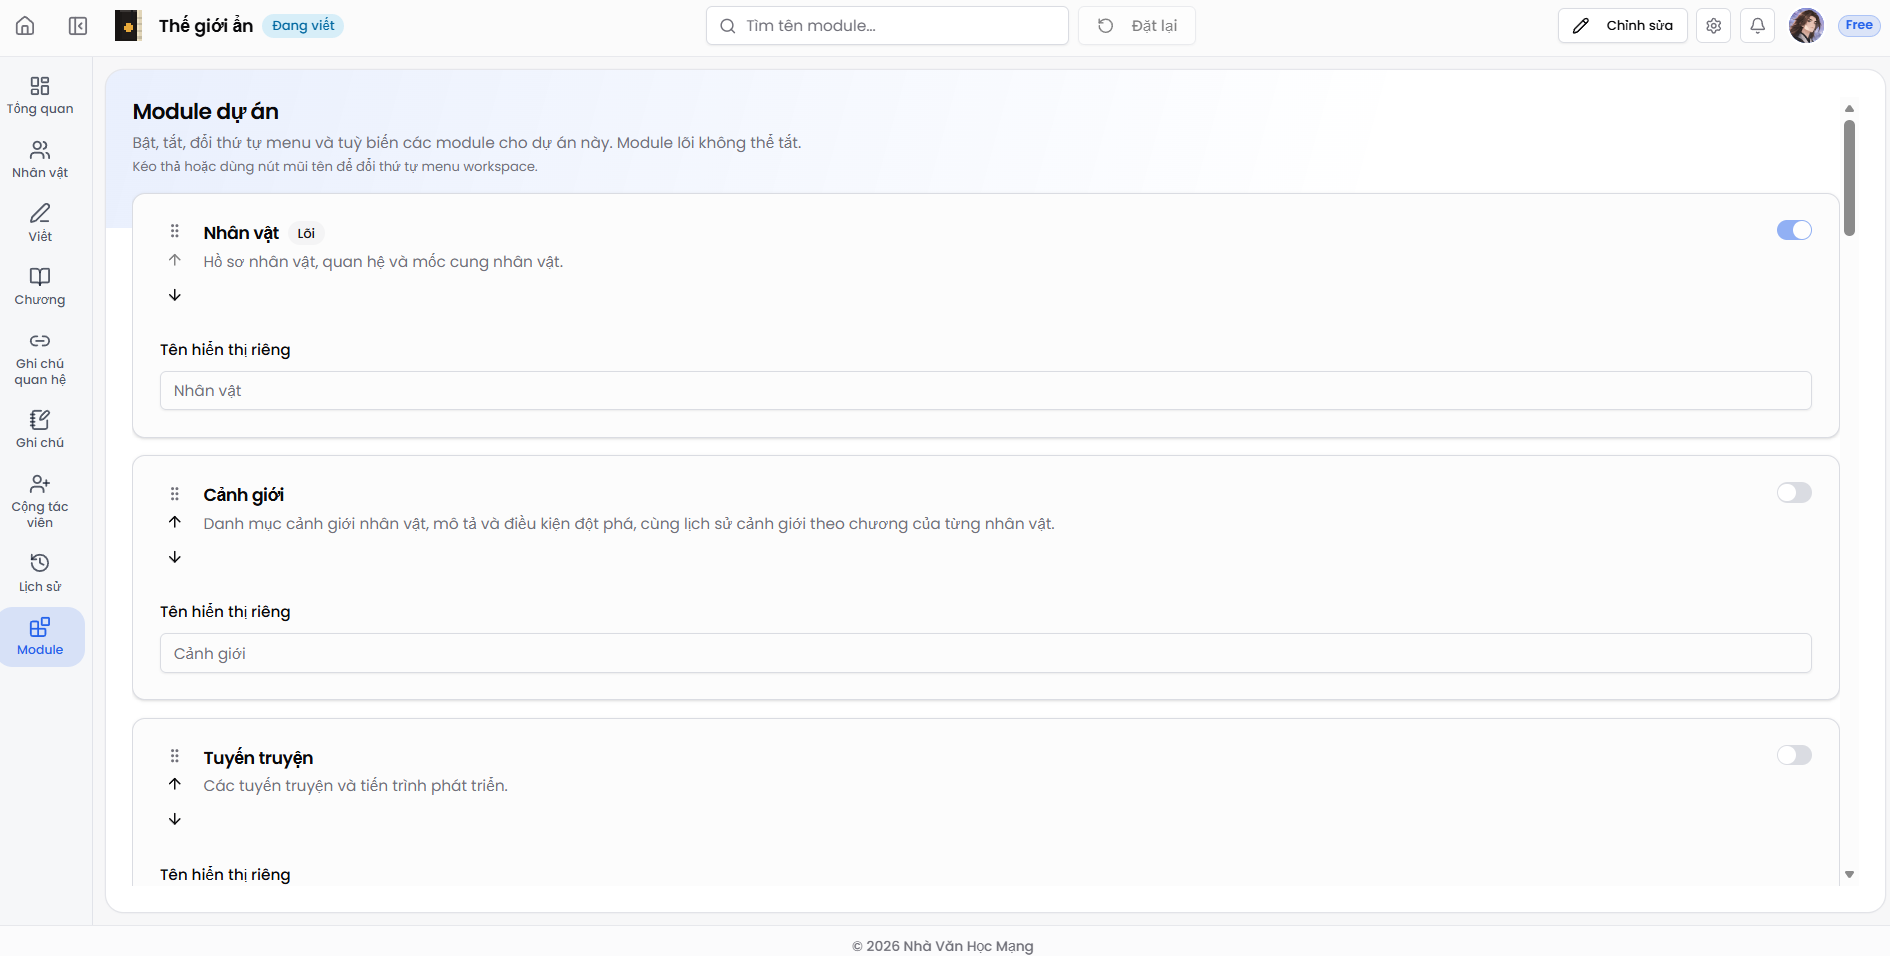Image resolution: width=1890 pixels, height=956 pixels.
Task: Open Nhân vật in sidebar
Action: (x=40, y=160)
